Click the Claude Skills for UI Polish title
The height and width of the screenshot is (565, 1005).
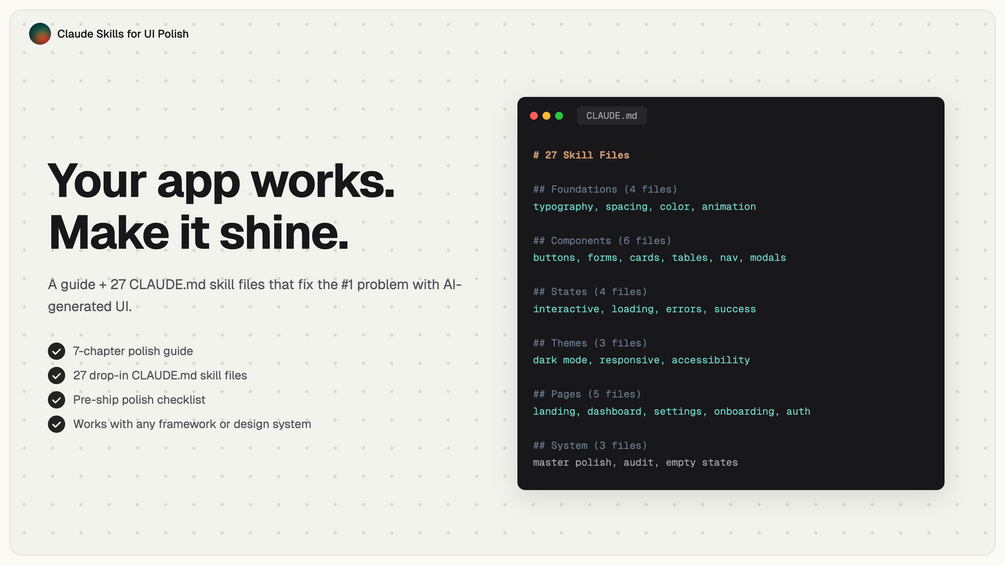pos(123,34)
